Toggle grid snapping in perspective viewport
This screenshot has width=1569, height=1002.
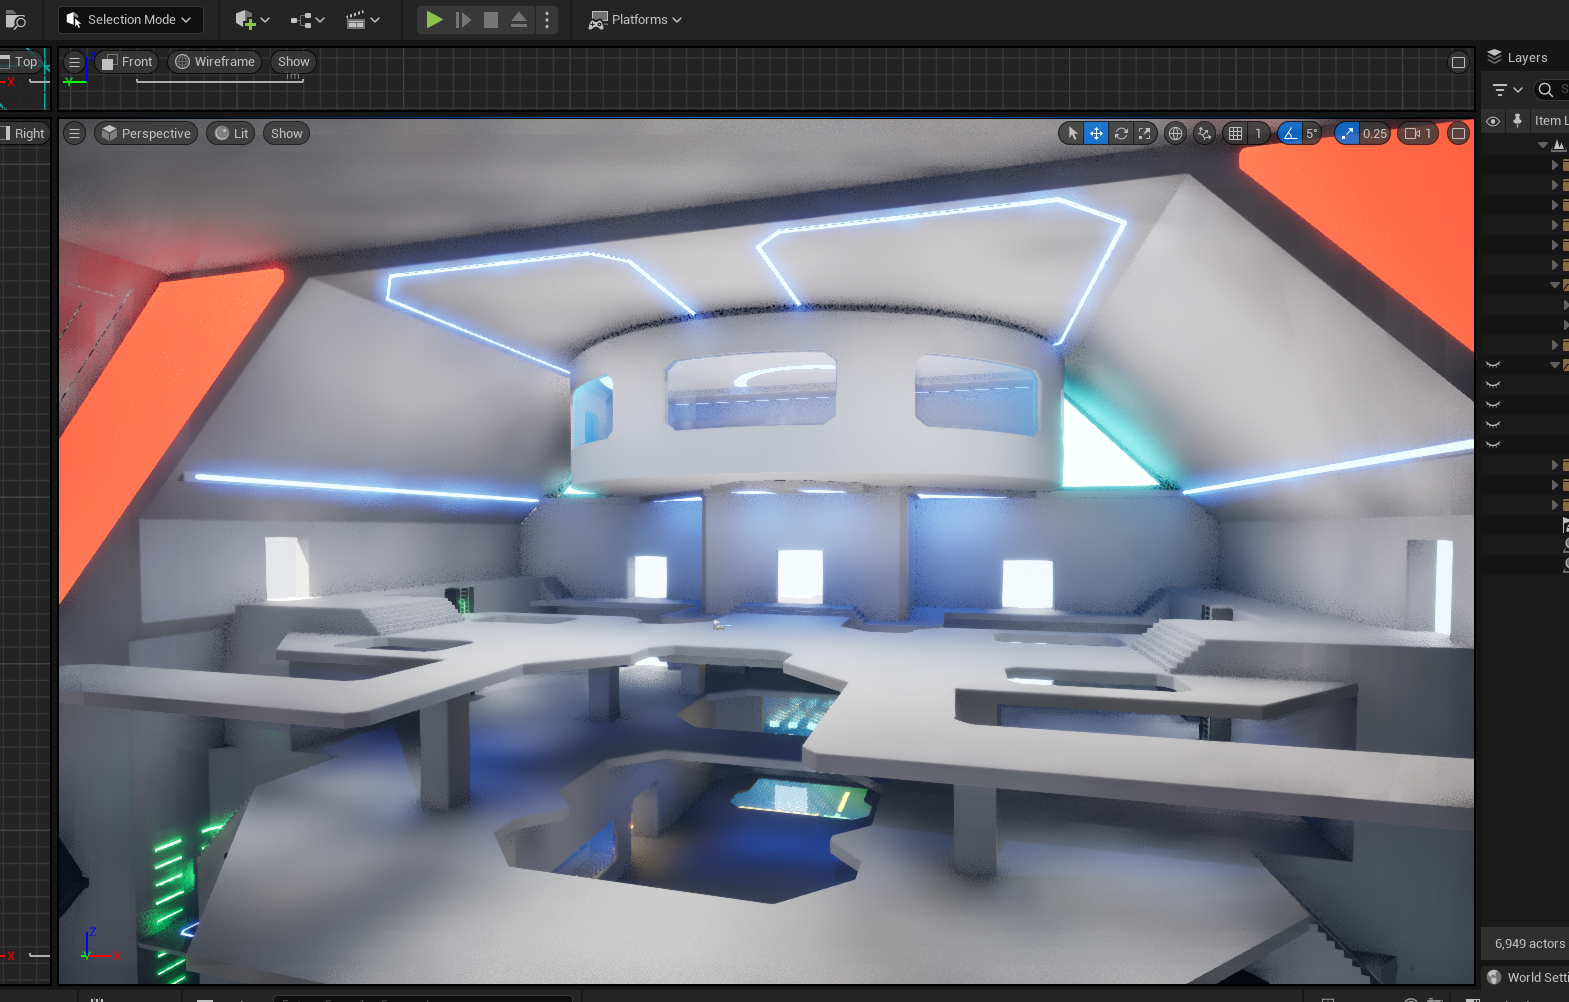pos(1236,134)
